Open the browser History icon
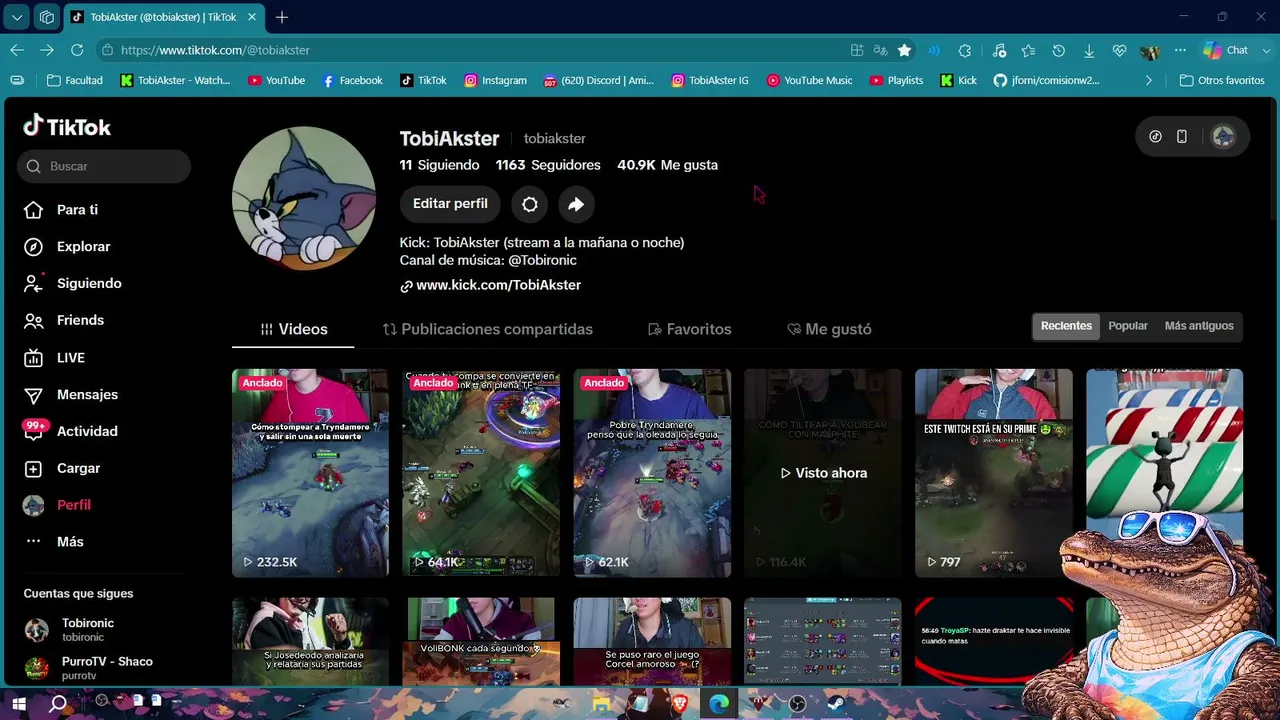The image size is (1280, 720). pos(1058,50)
